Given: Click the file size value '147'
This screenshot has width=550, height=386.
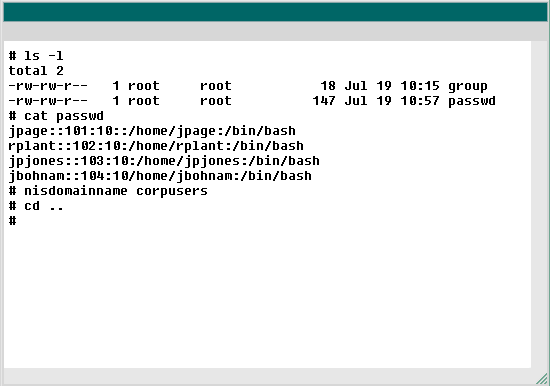Looking at the screenshot, I should tap(324, 101).
